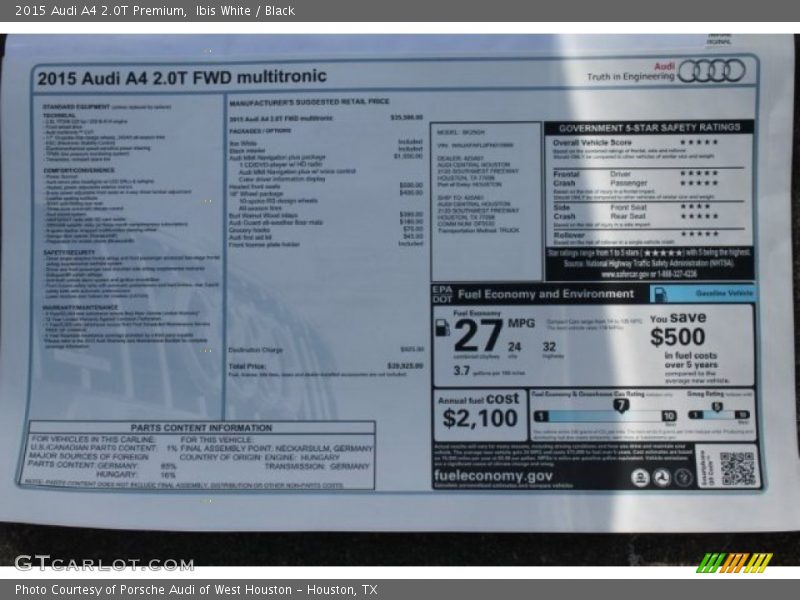
Task: Click the WARRANTY/MAINTENANCE section heading
Action: click(81, 308)
